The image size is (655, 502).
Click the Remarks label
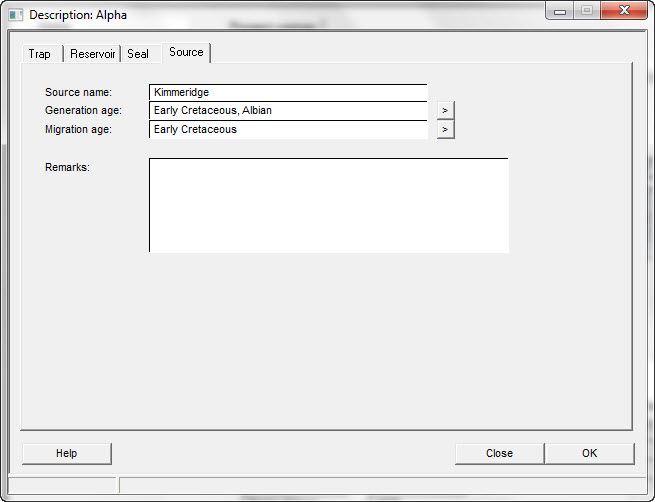tap(68, 167)
